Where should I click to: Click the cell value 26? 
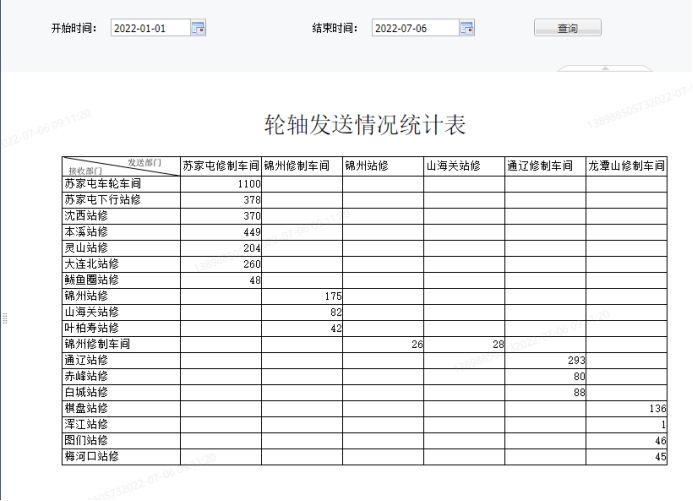(417, 345)
